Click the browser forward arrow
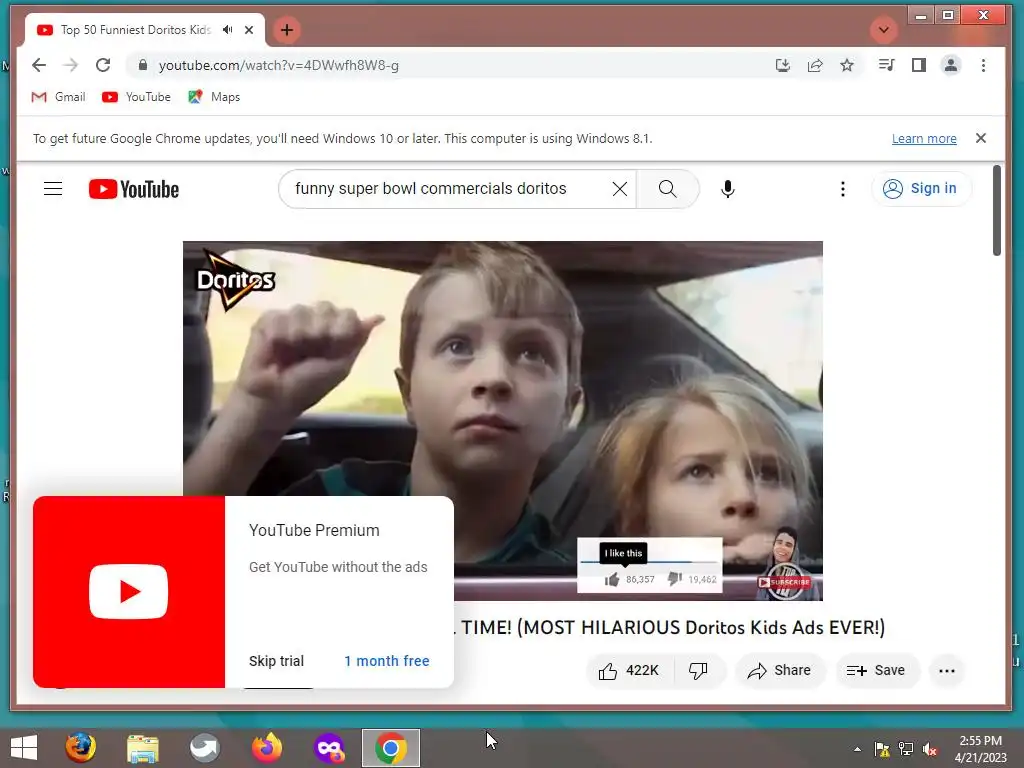The width and height of the screenshot is (1024, 768). pyautogui.click(x=71, y=65)
